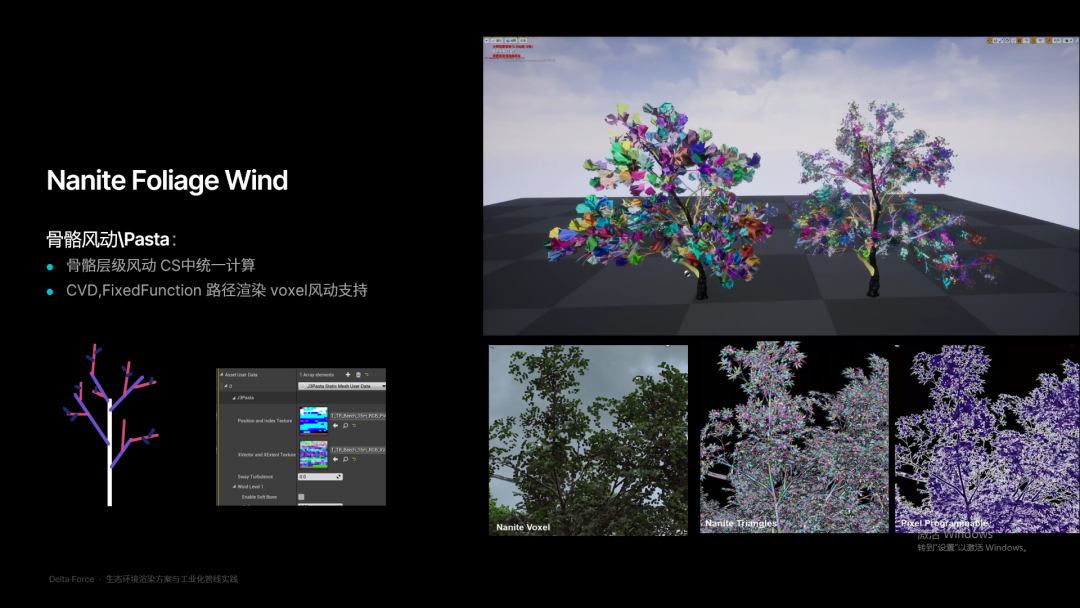This screenshot has width=1080, height=608.
Task: Reset Position and Index Texture to default
Action: click(354, 426)
